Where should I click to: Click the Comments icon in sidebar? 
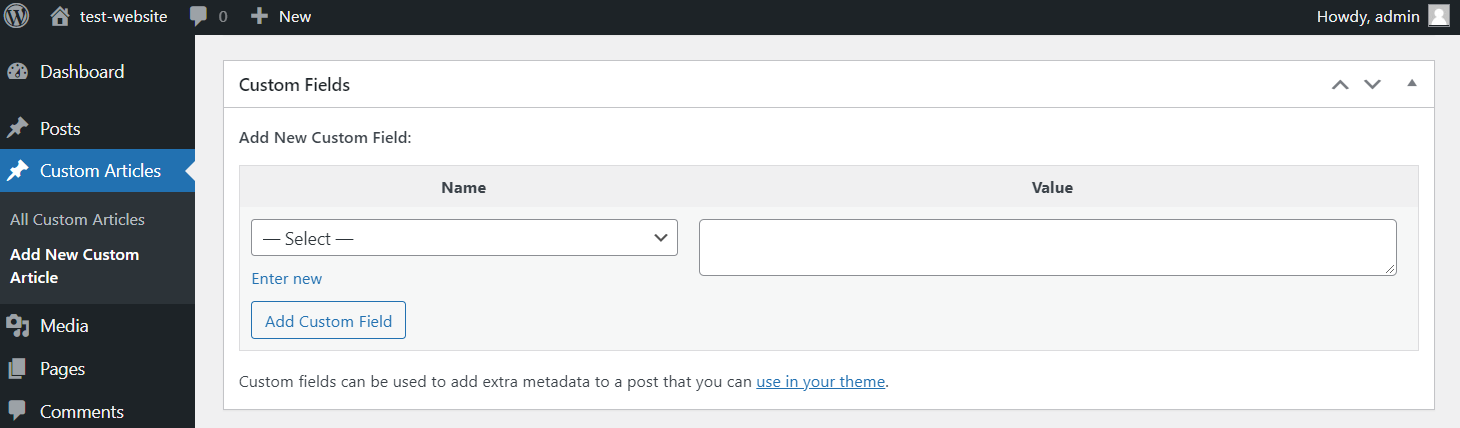click(x=17, y=411)
